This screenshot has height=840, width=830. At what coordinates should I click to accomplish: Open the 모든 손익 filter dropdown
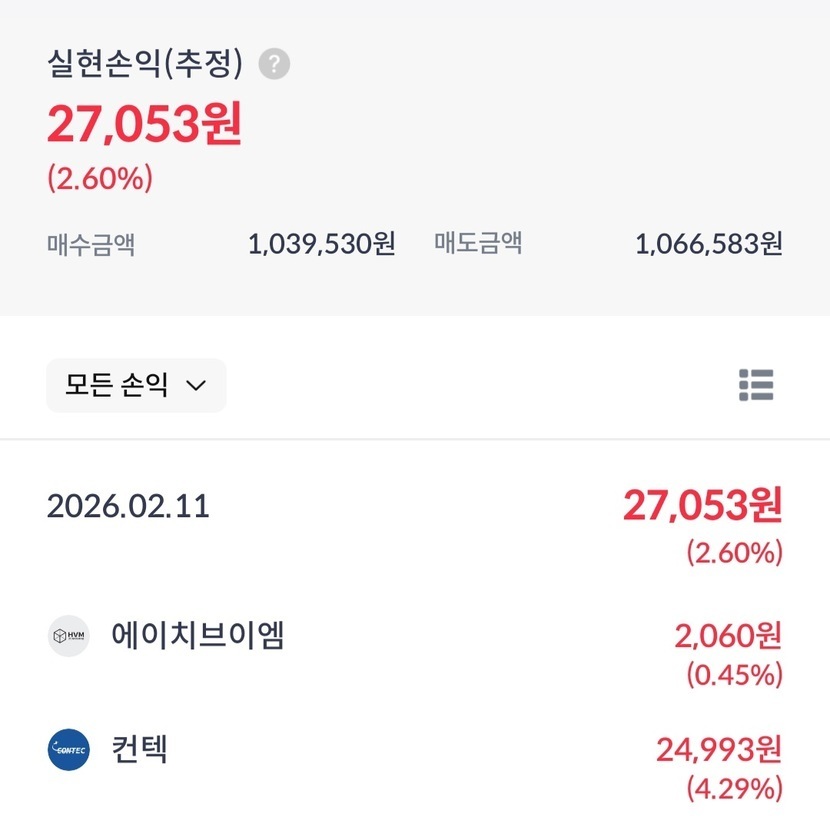(136, 385)
